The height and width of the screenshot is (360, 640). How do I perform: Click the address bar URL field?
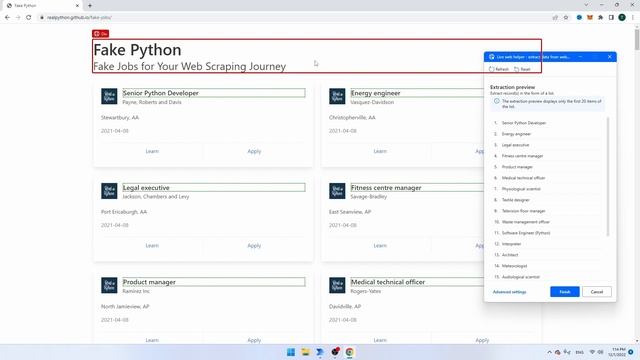point(294,18)
